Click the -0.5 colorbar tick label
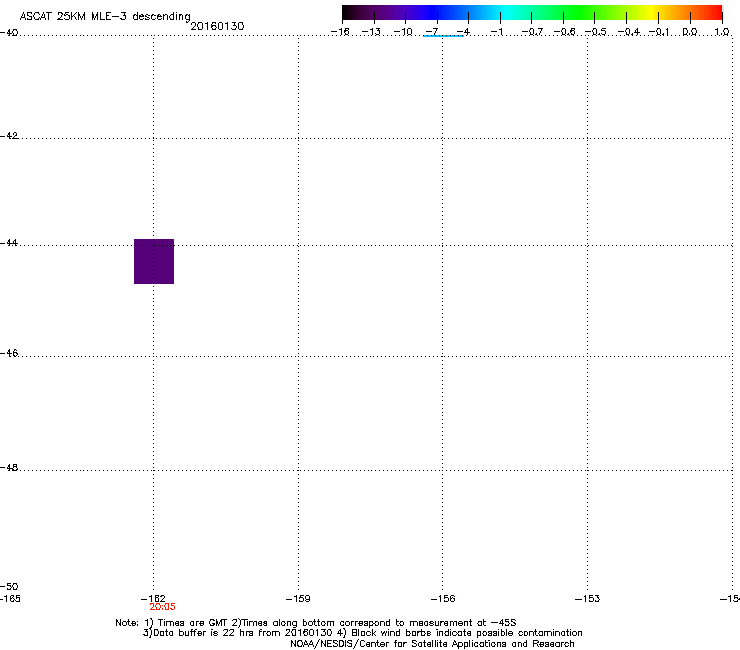 point(595,32)
